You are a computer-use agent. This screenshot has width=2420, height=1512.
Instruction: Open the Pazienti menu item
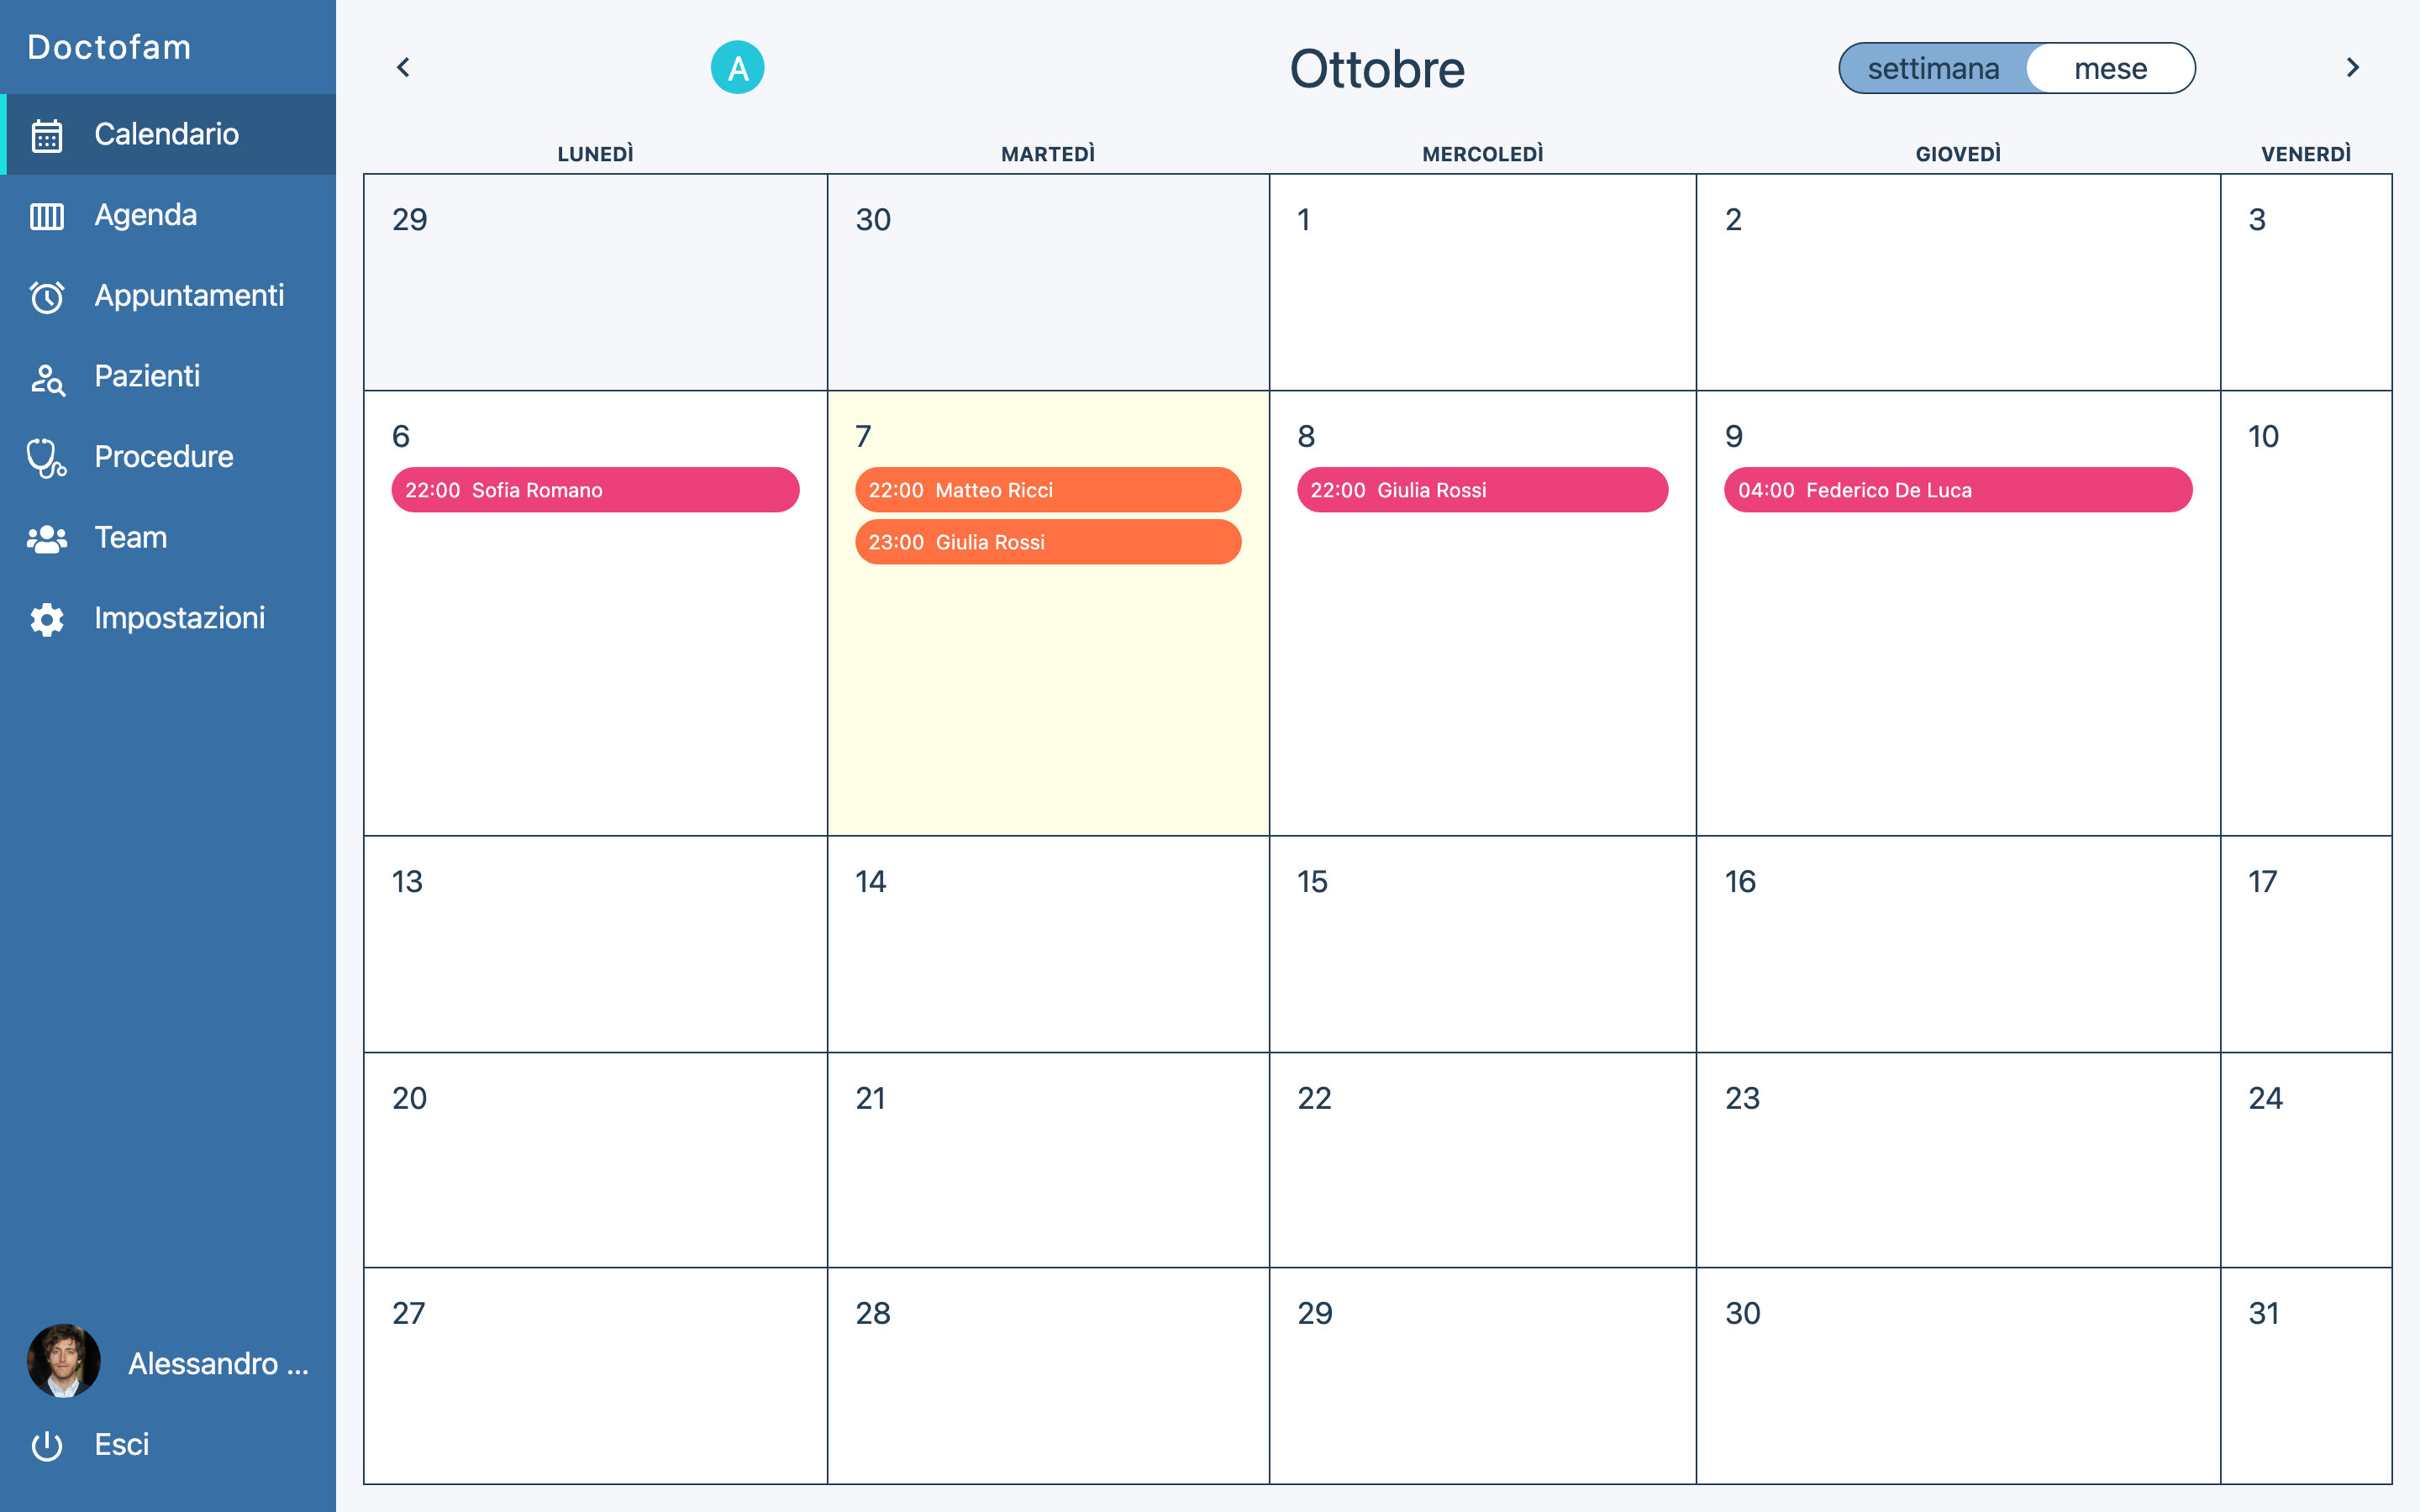(x=147, y=376)
